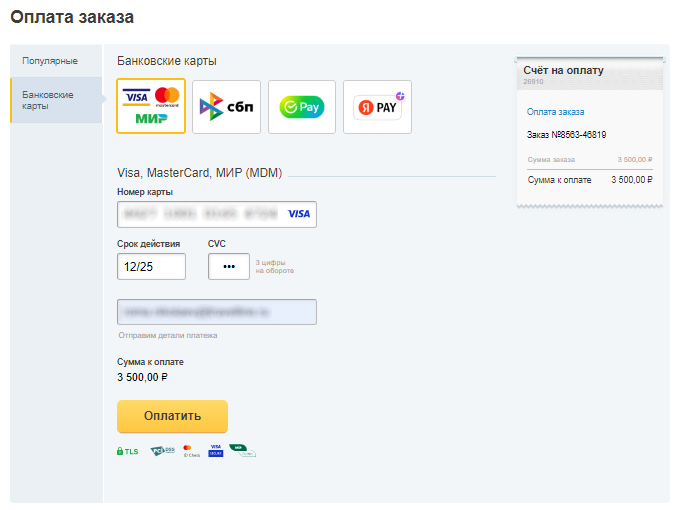Click the 3 цифры на обороте hint
Image resolution: width=680 pixels, height=510 pixels.
[x=275, y=267]
